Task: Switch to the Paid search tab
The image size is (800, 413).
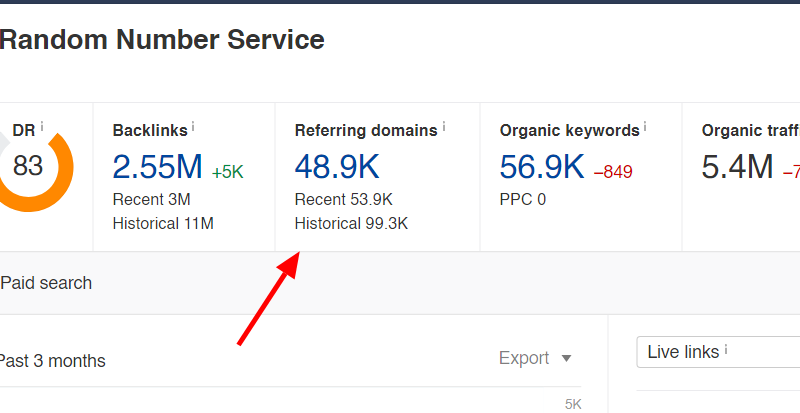Action: [46, 283]
